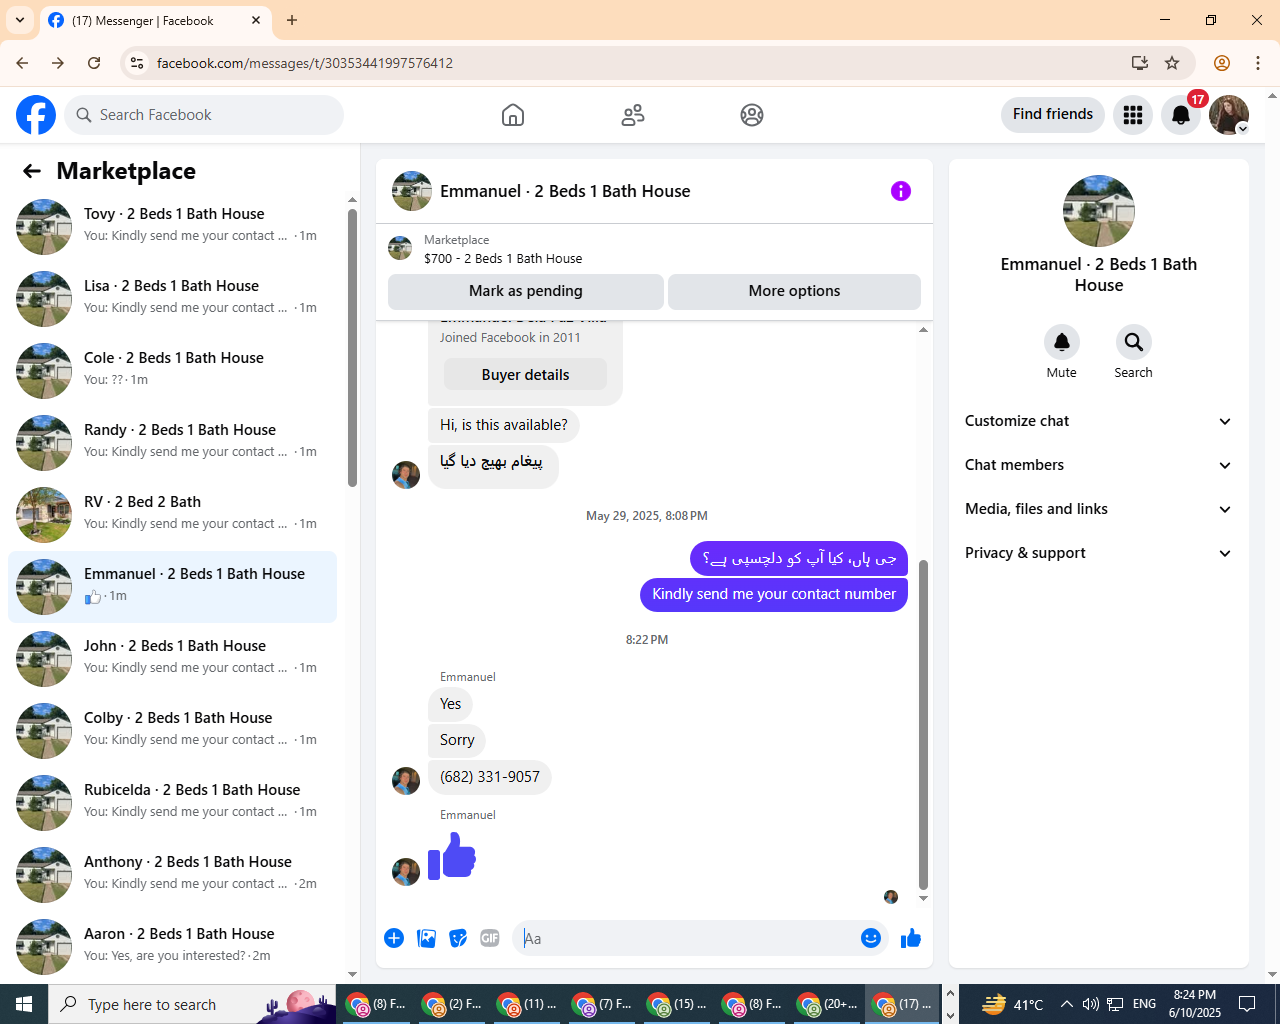The width and height of the screenshot is (1280, 1024).
Task: Open Randy 2 Beds 1 Bath House chat
Action: point(173,443)
